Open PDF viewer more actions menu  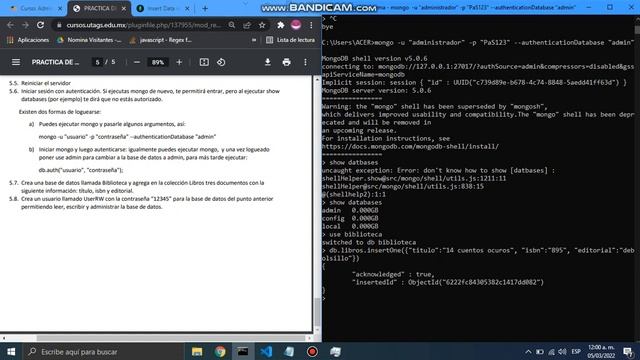coord(305,62)
